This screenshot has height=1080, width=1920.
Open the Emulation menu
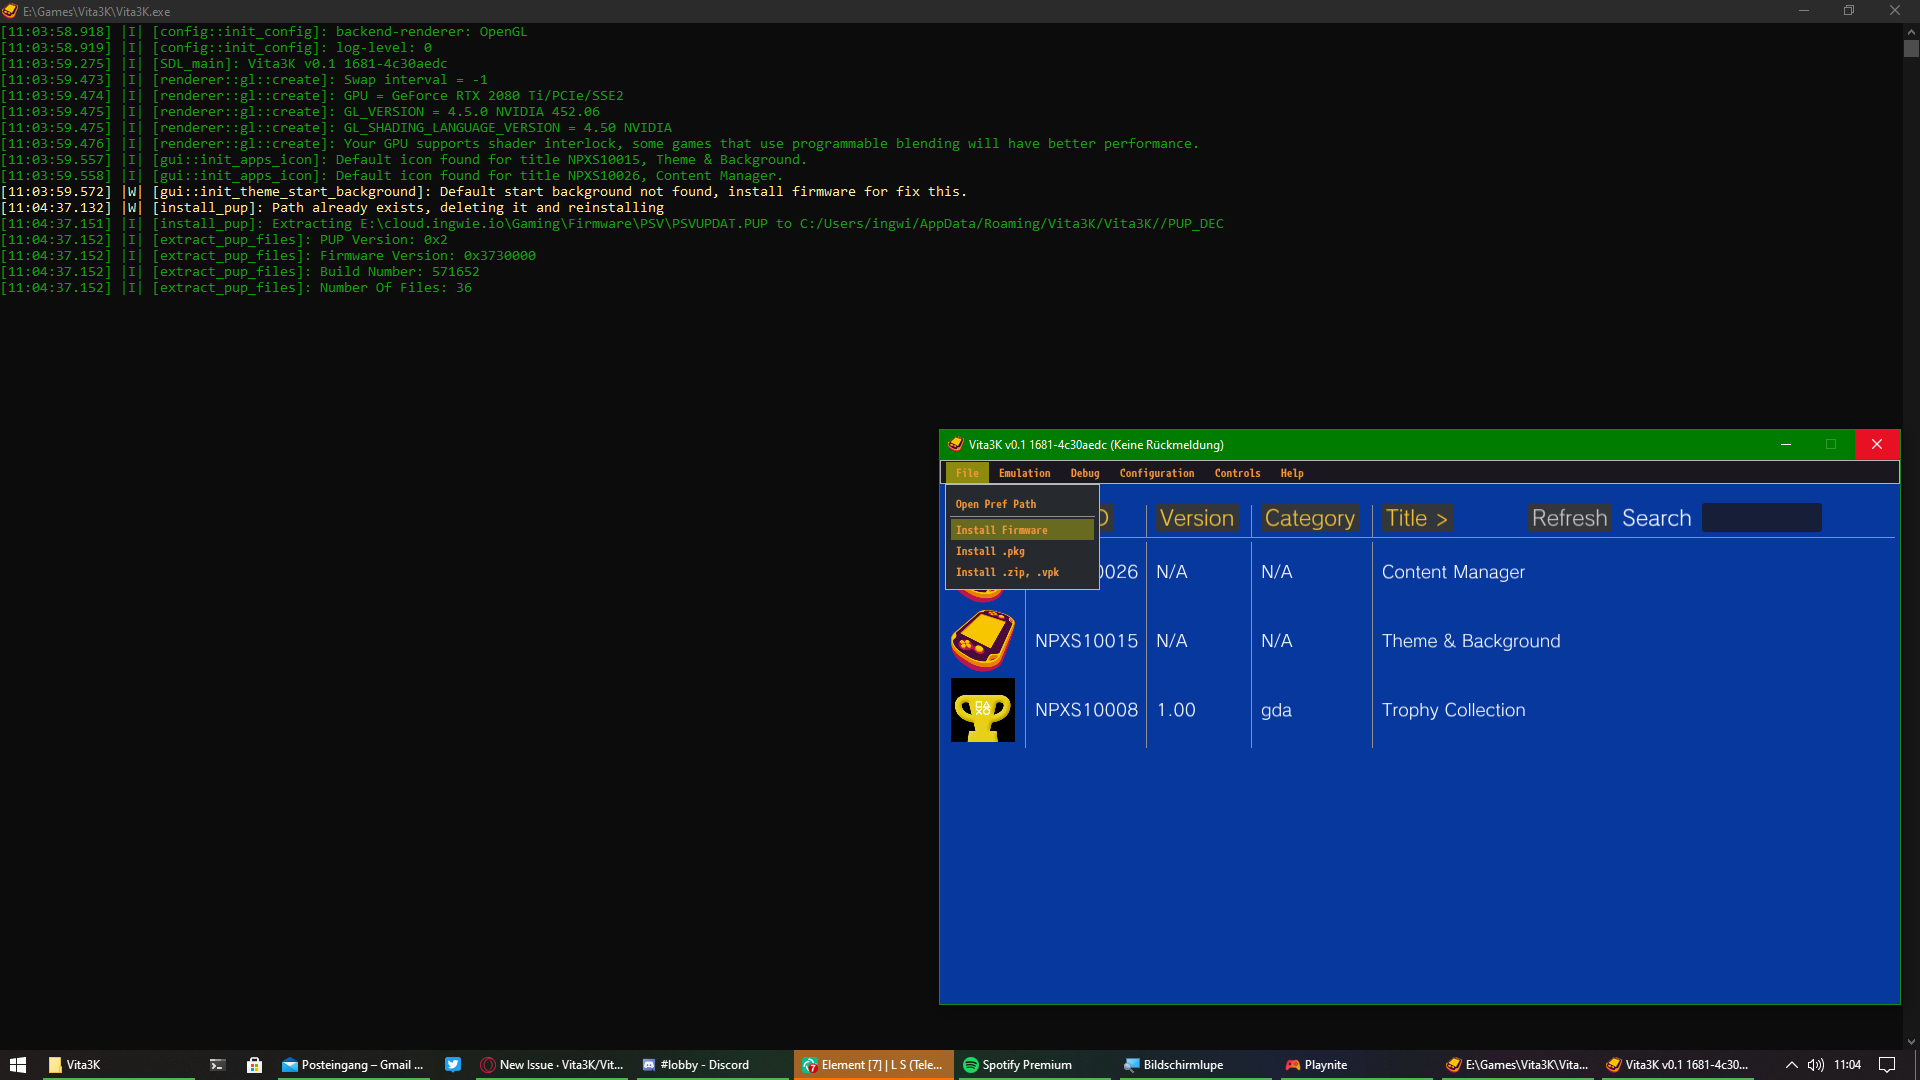coord(1023,472)
